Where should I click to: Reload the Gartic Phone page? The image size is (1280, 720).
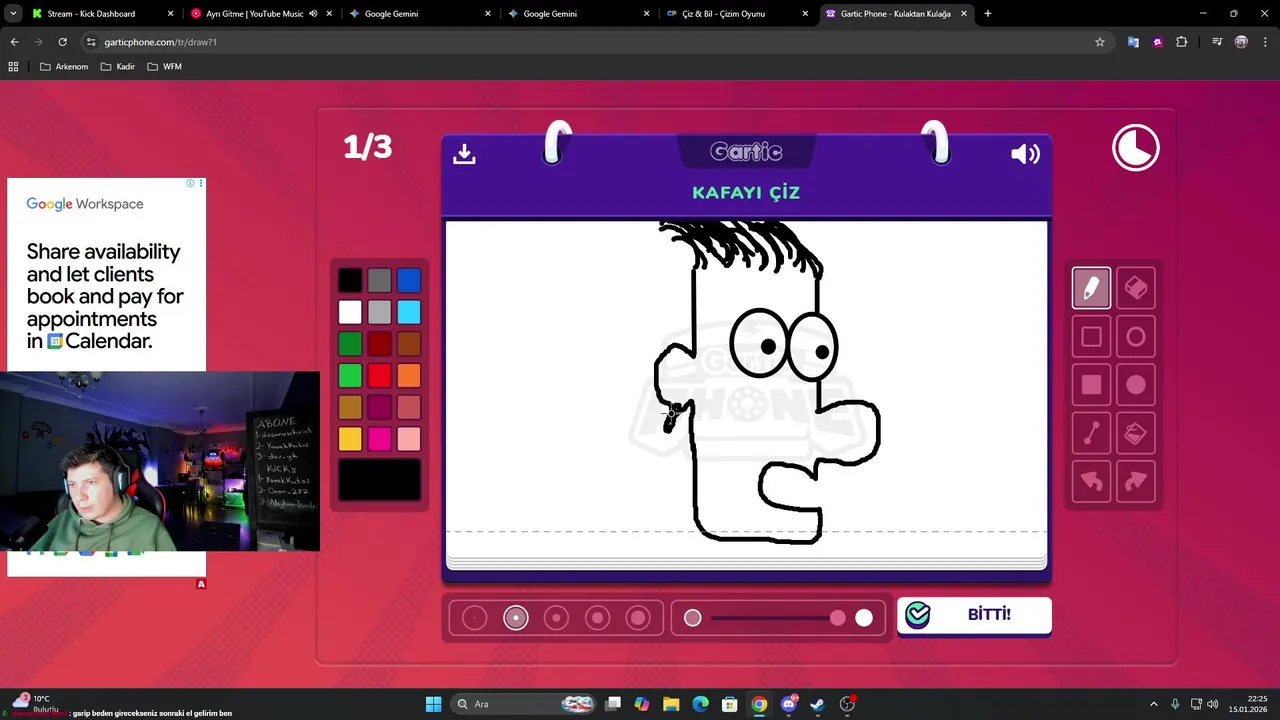pos(62,42)
